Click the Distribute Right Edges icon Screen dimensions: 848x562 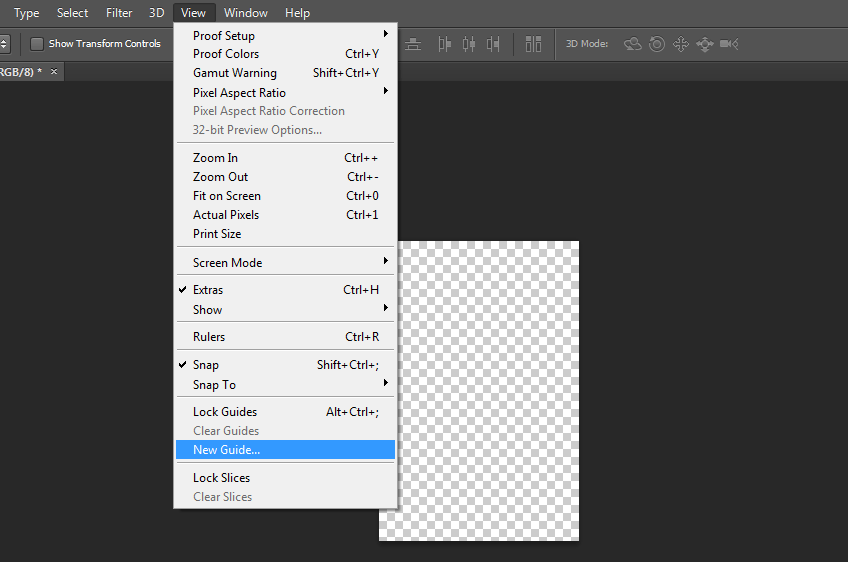[493, 44]
